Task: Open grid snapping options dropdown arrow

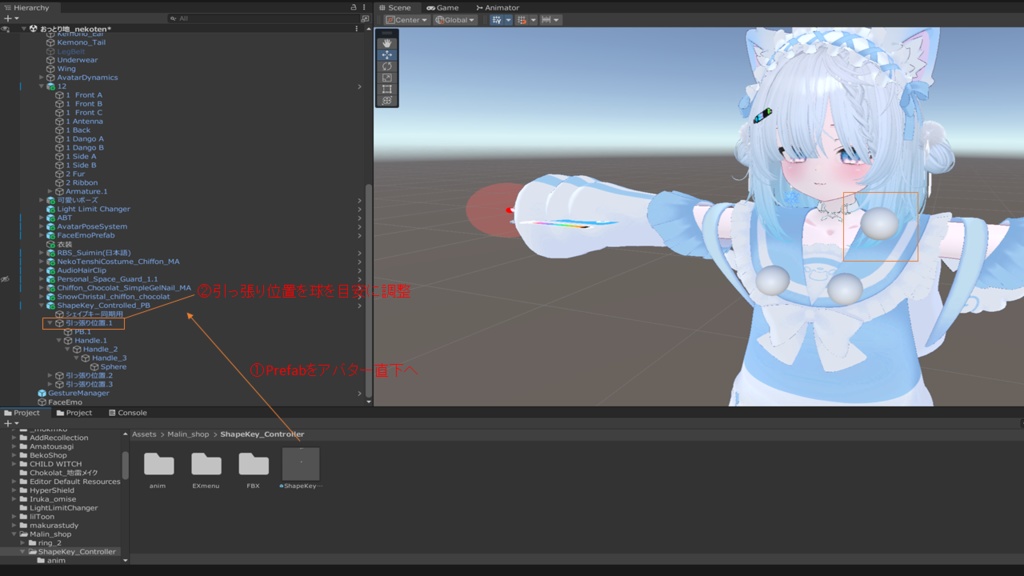Action: point(508,20)
